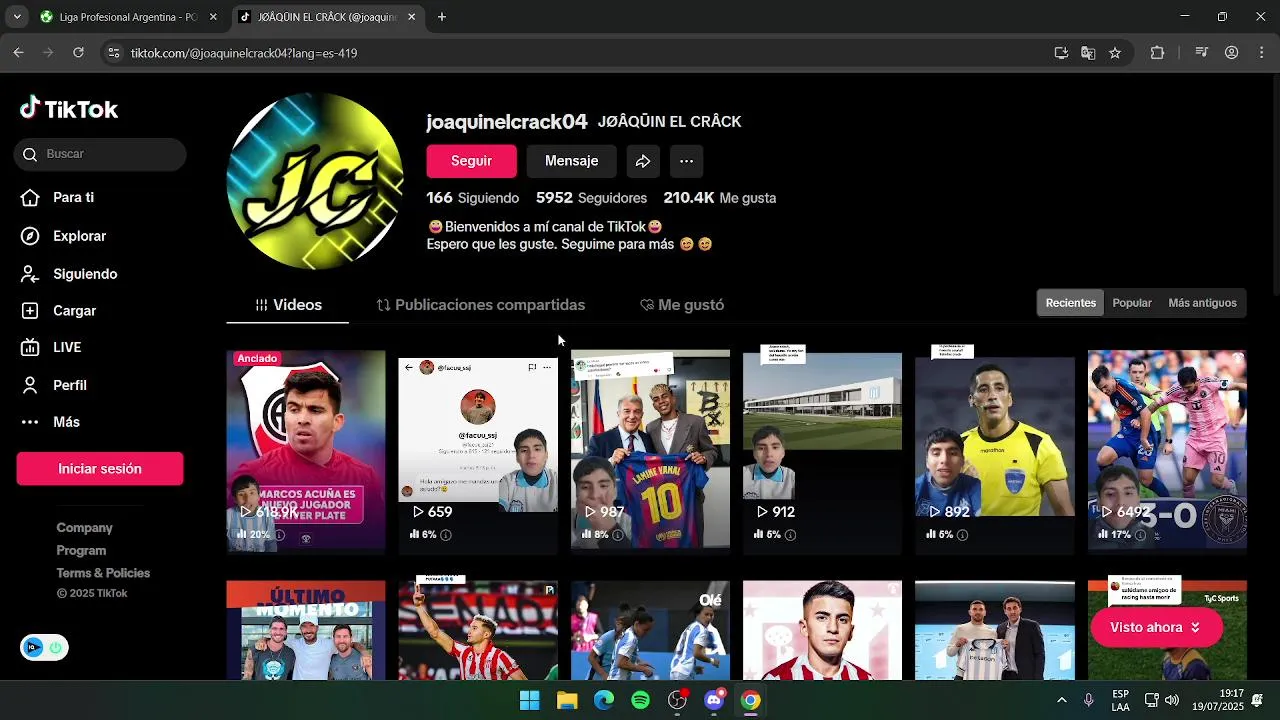
Task: Go to Perfil in the sidebar
Action: point(55,385)
